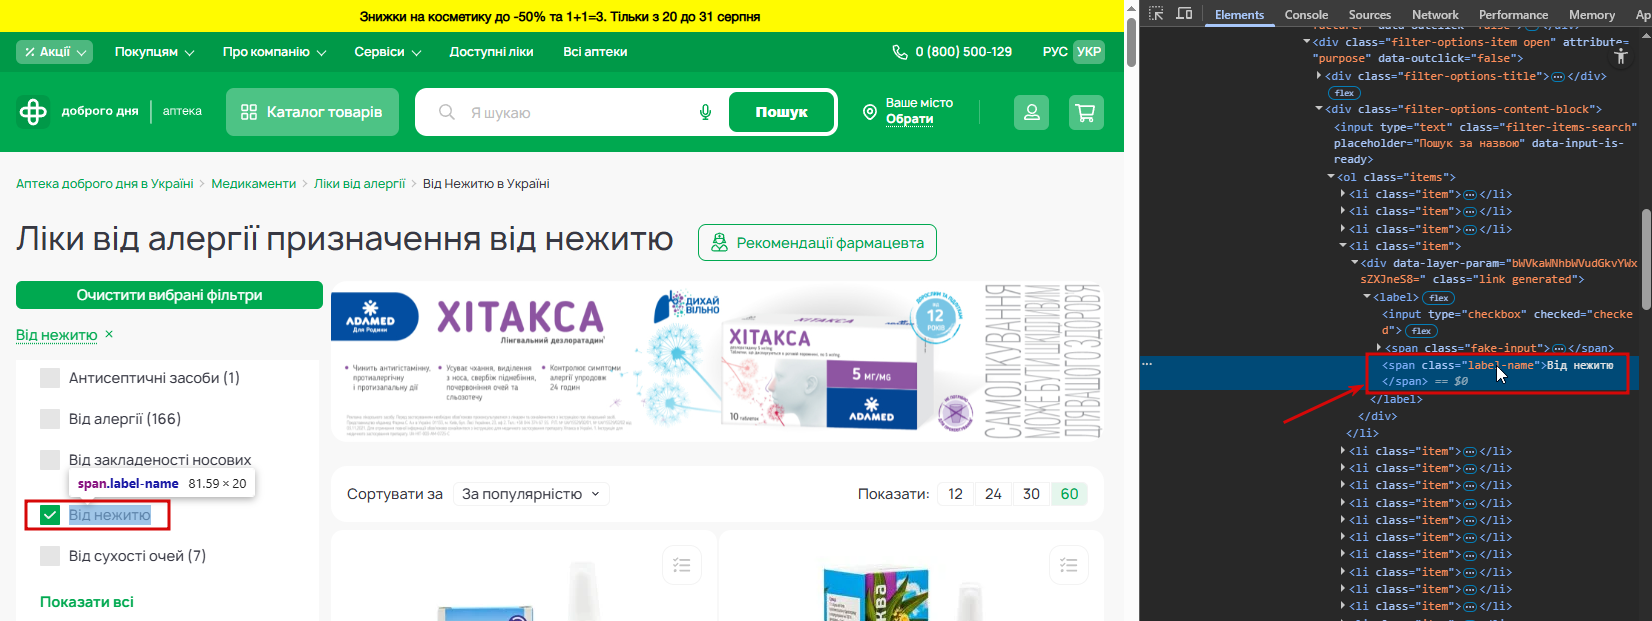
Task: Click the 'Пошук' search button
Action: pyautogui.click(x=781, y=112)
